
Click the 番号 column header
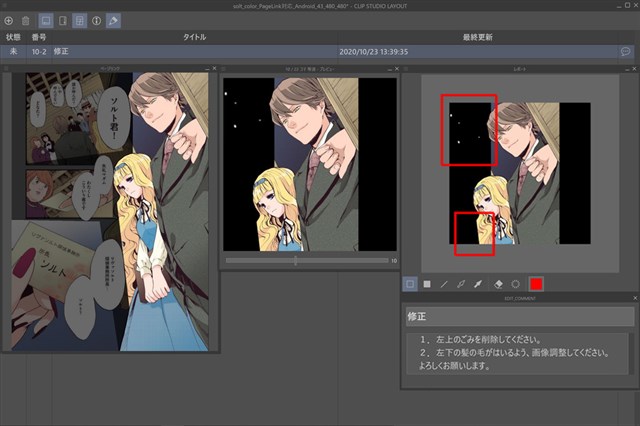click(39, 37)
